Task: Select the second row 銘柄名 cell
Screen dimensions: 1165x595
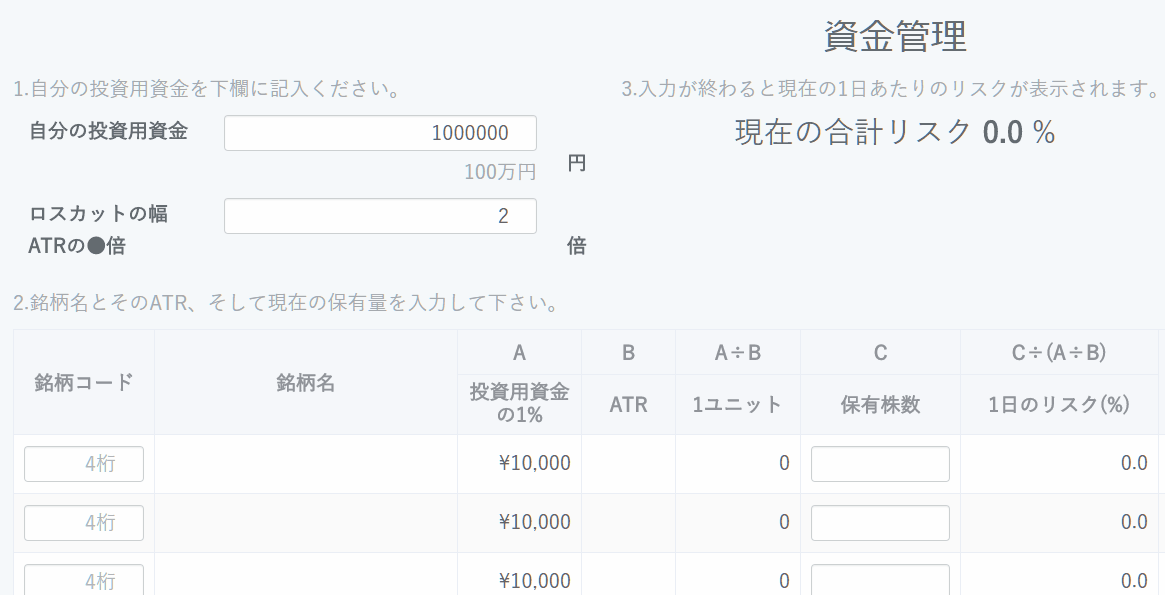Action: tap(305, 523)
